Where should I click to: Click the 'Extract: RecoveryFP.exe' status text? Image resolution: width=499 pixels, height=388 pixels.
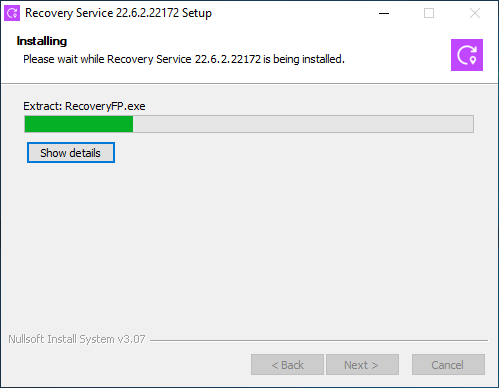coord(84,106)
